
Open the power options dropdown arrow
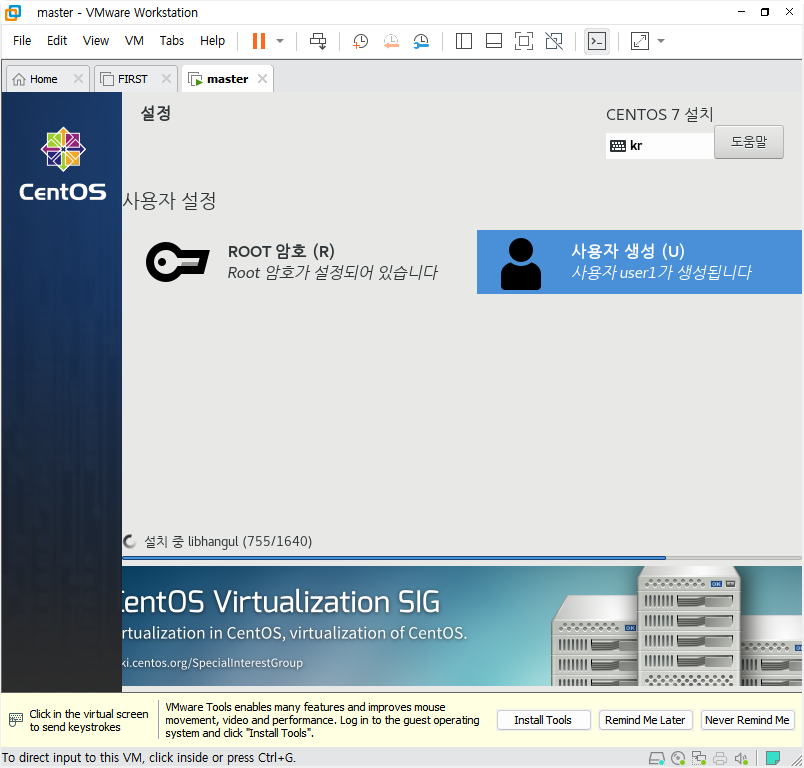(x=280, y=41)
